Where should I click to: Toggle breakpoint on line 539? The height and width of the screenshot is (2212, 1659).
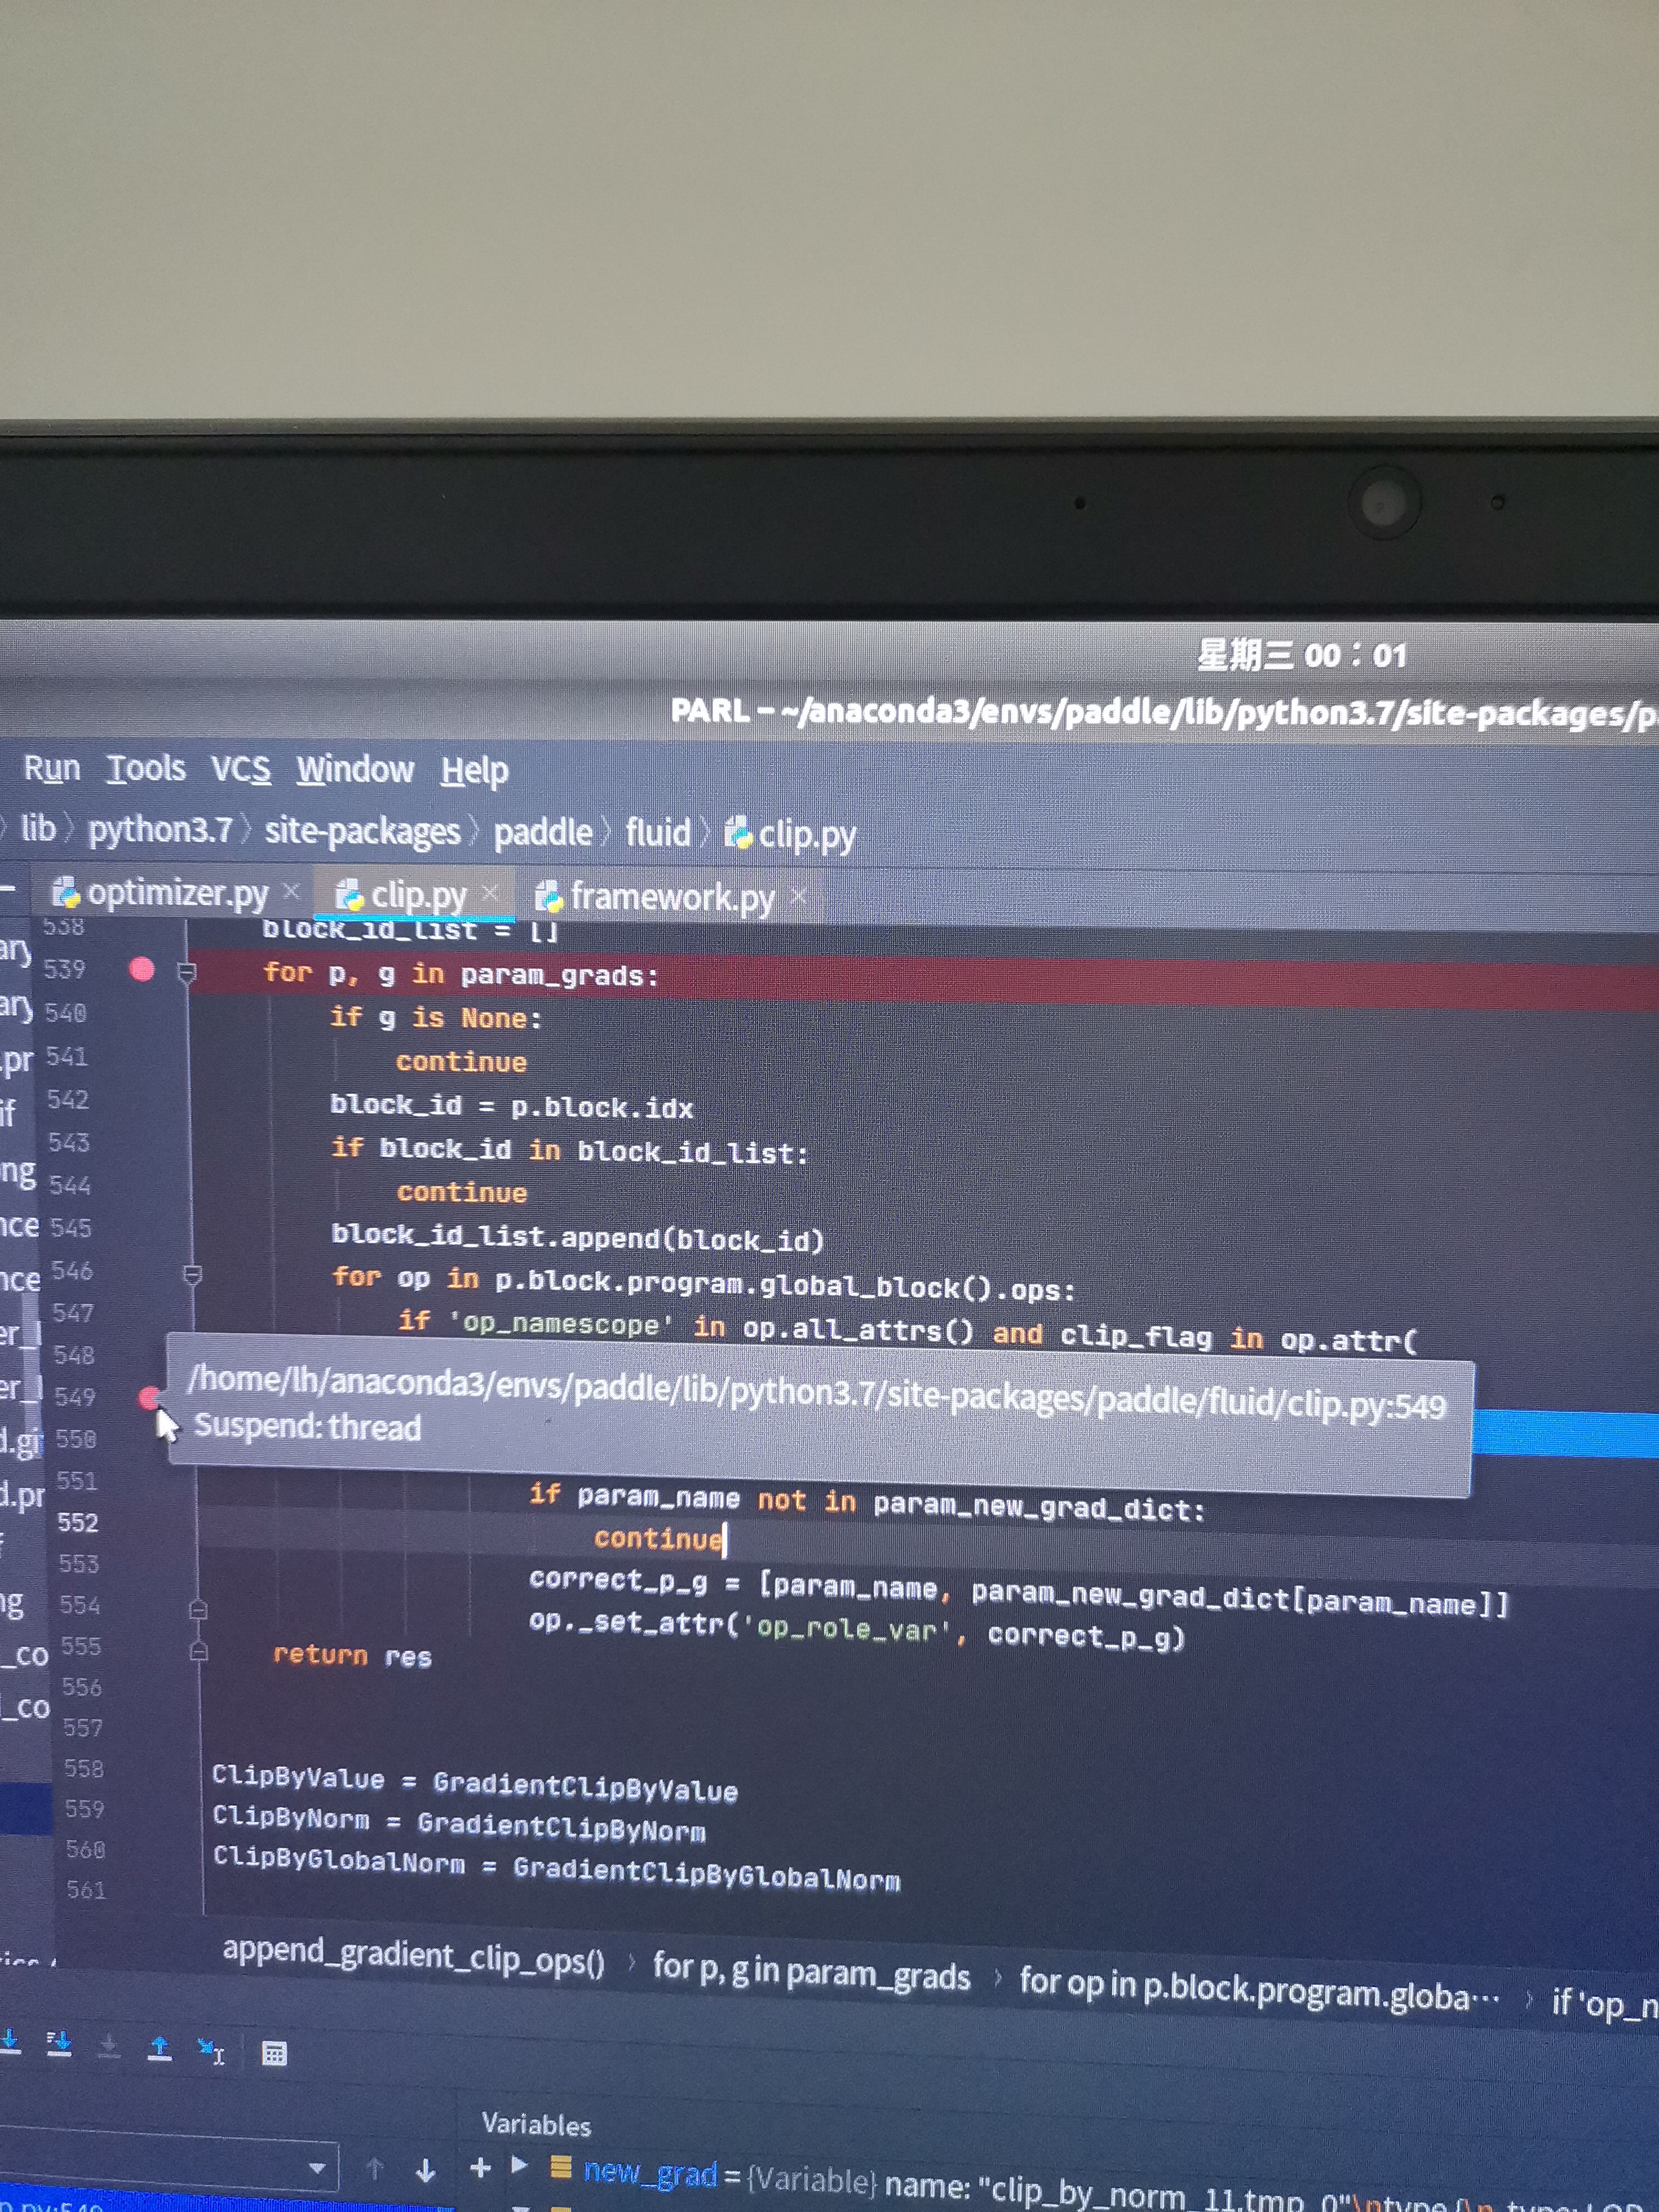[142, 968]
